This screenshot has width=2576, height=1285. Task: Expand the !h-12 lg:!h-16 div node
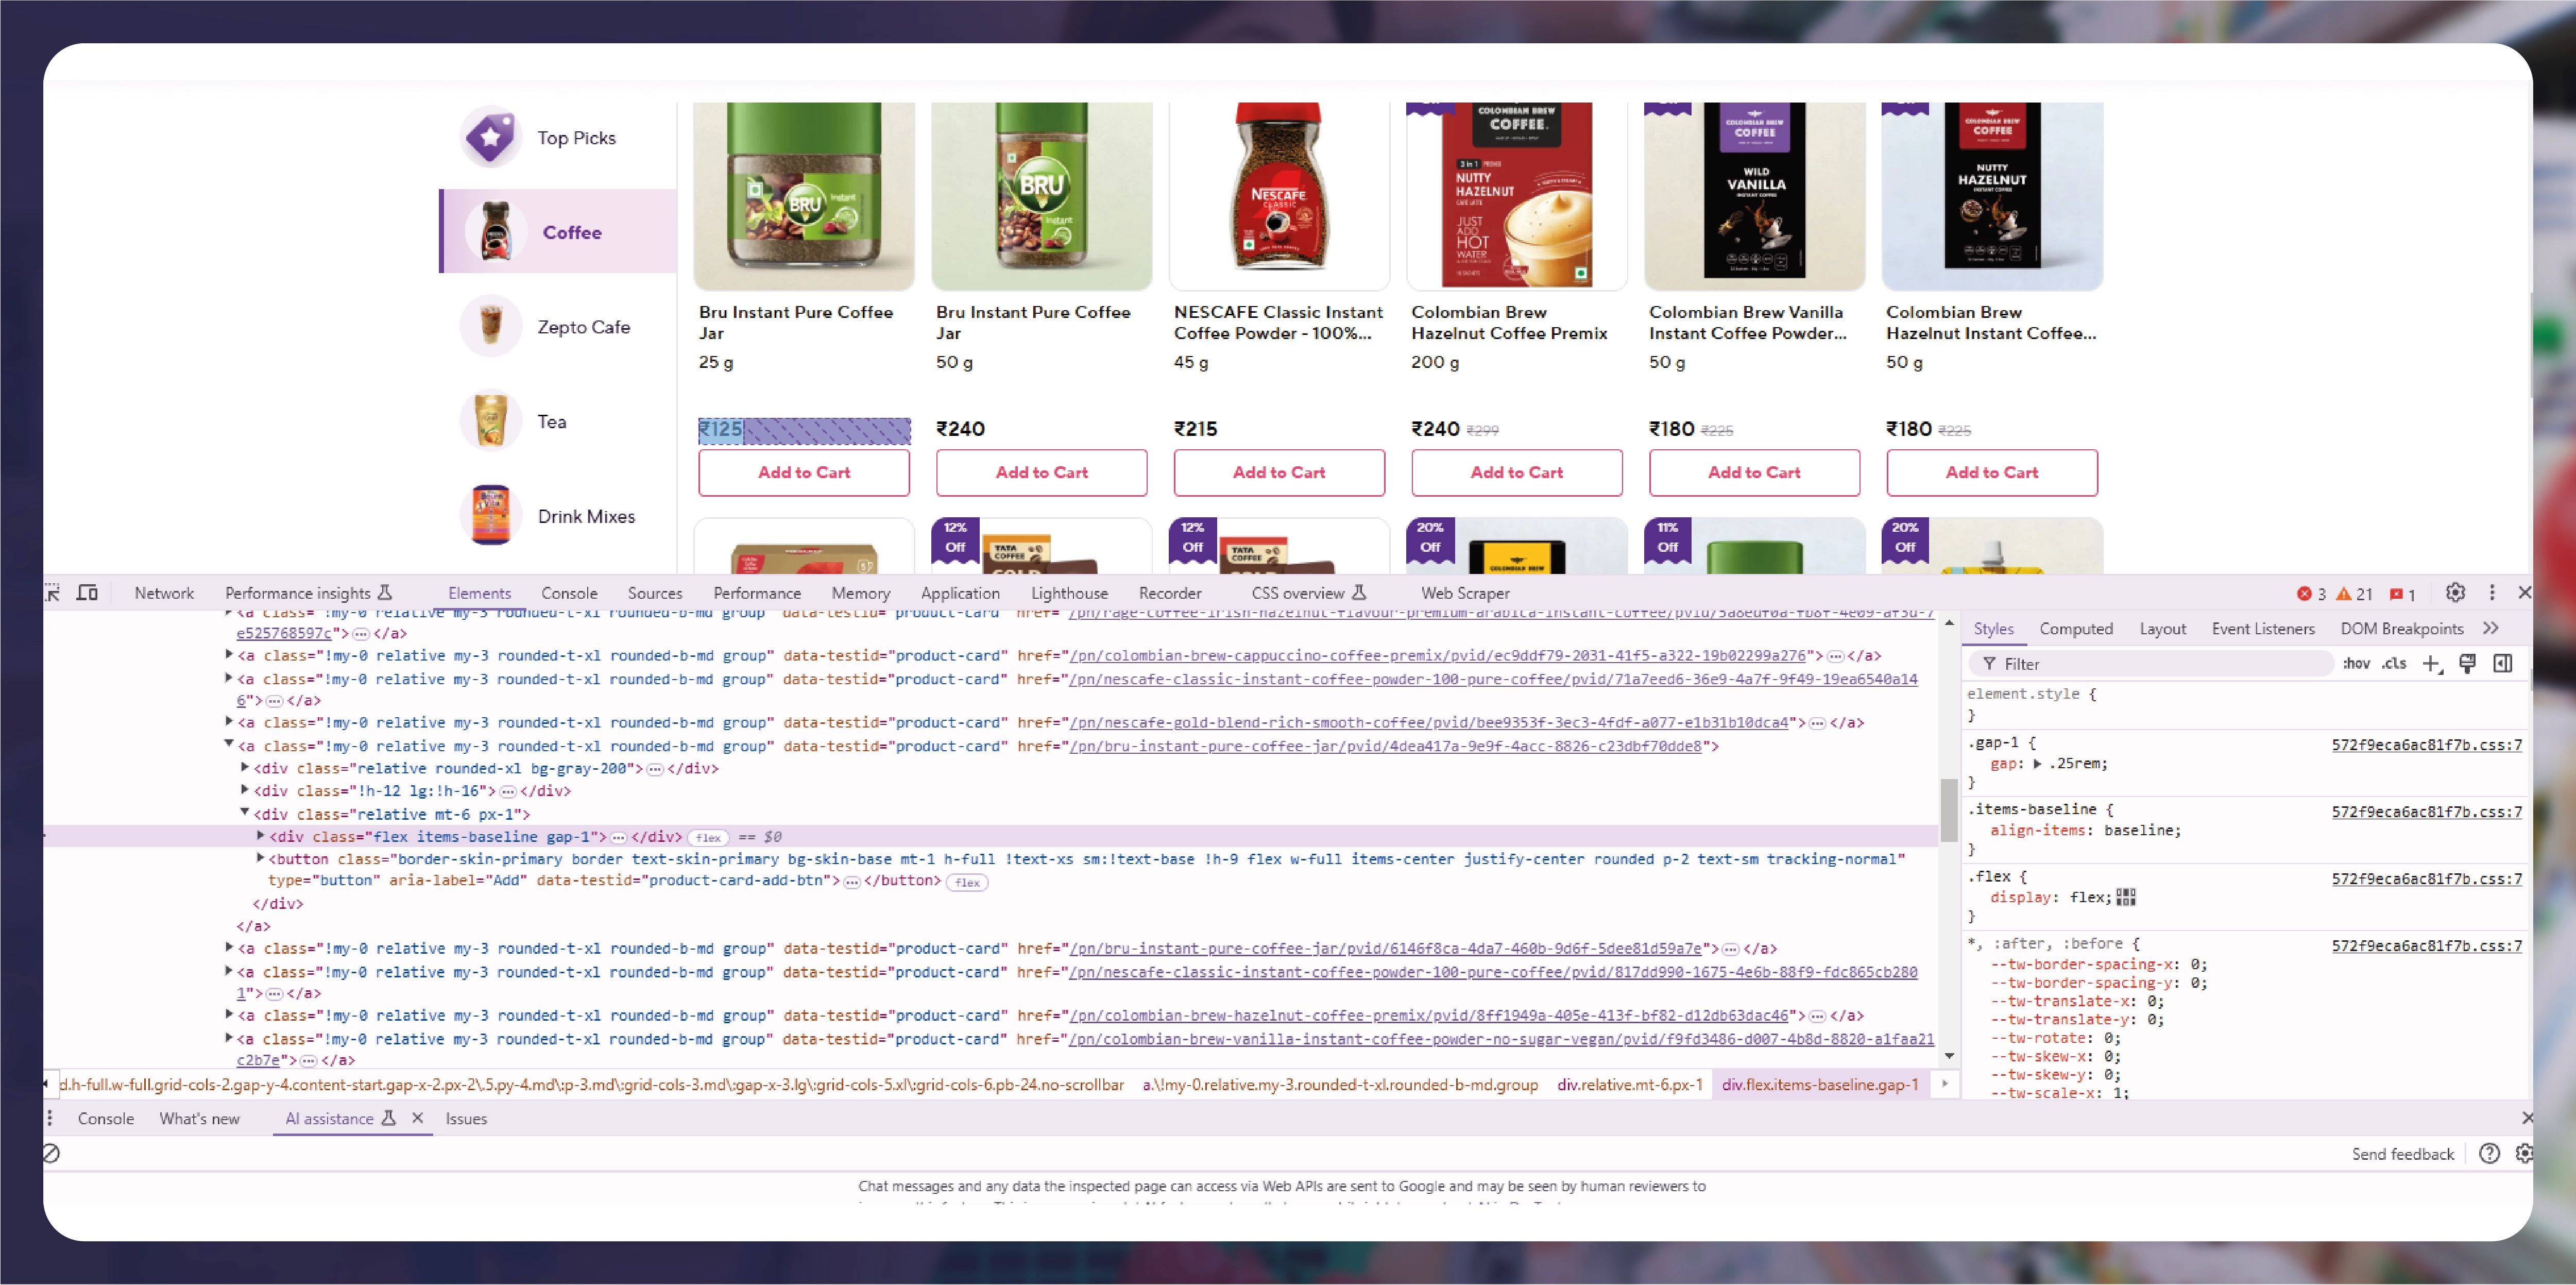coord(245,790)
